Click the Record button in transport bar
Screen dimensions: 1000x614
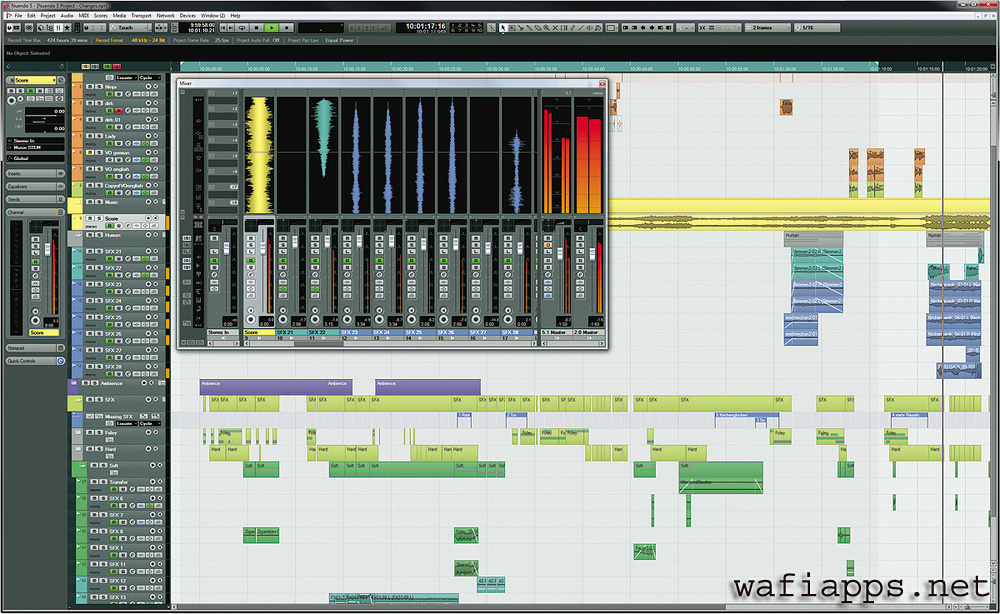tap(288, 28)
